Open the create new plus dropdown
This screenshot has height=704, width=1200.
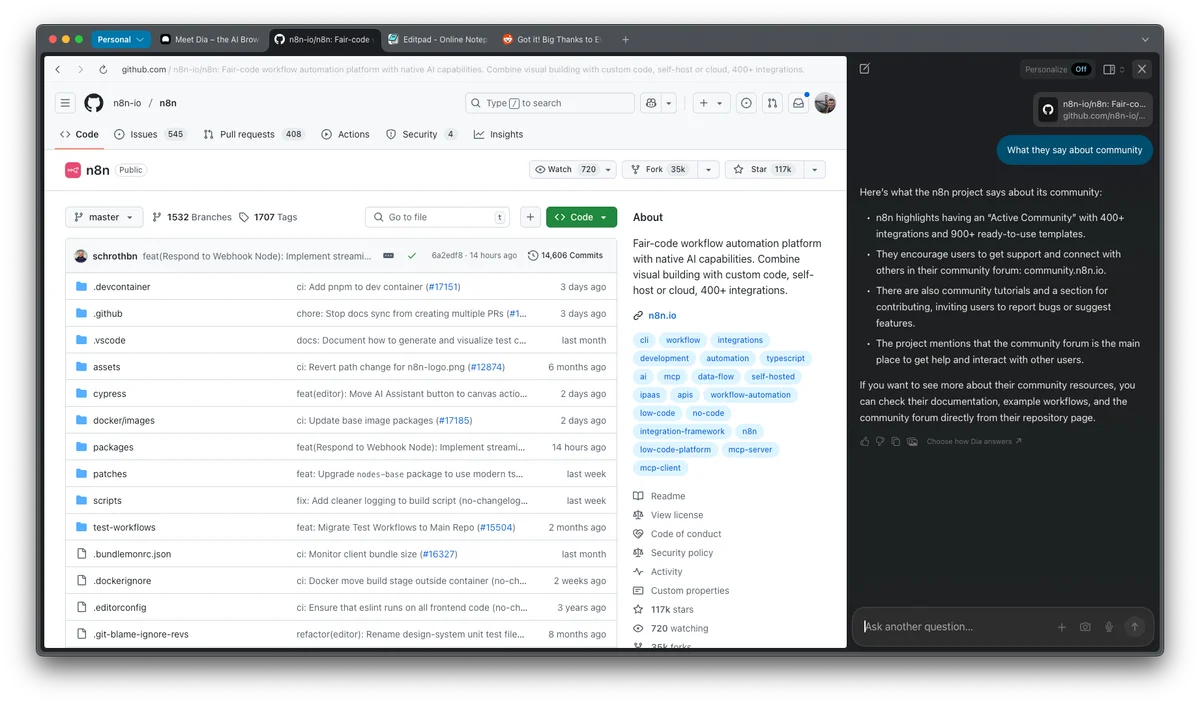(710, 103)
